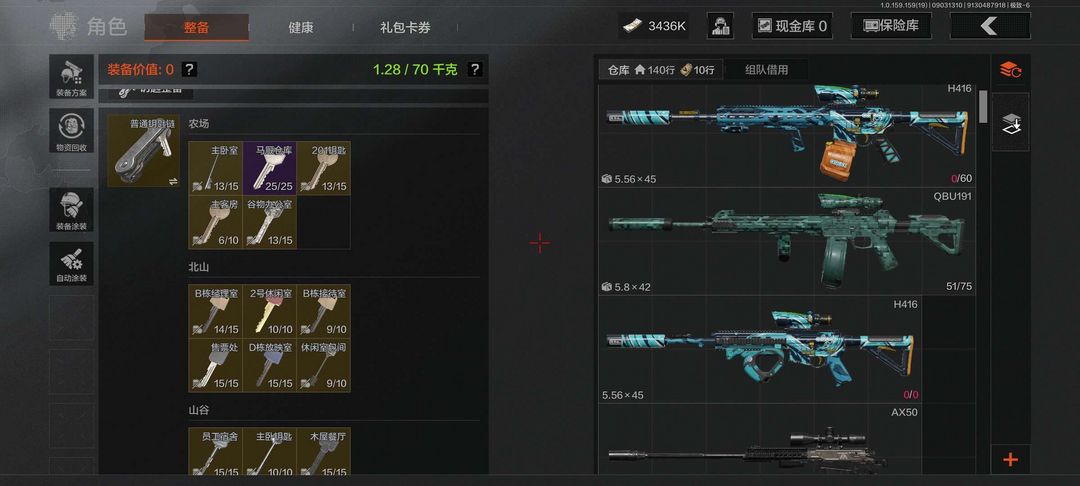Open the 现金库 cash vault button
This screenshot has height=486, width=1080.
(x=792, y=26)
